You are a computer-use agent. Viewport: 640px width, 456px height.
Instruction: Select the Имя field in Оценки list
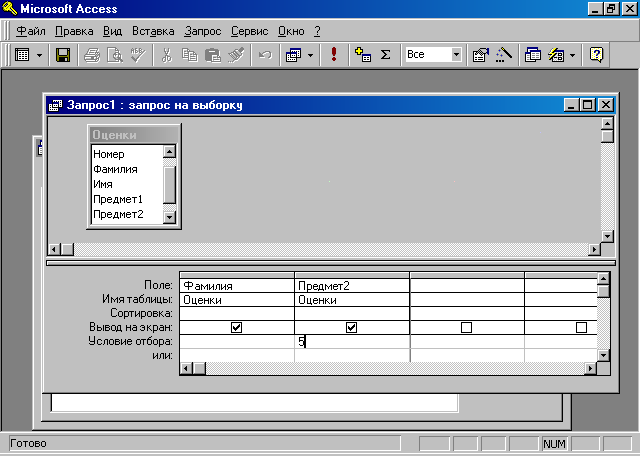103,184
